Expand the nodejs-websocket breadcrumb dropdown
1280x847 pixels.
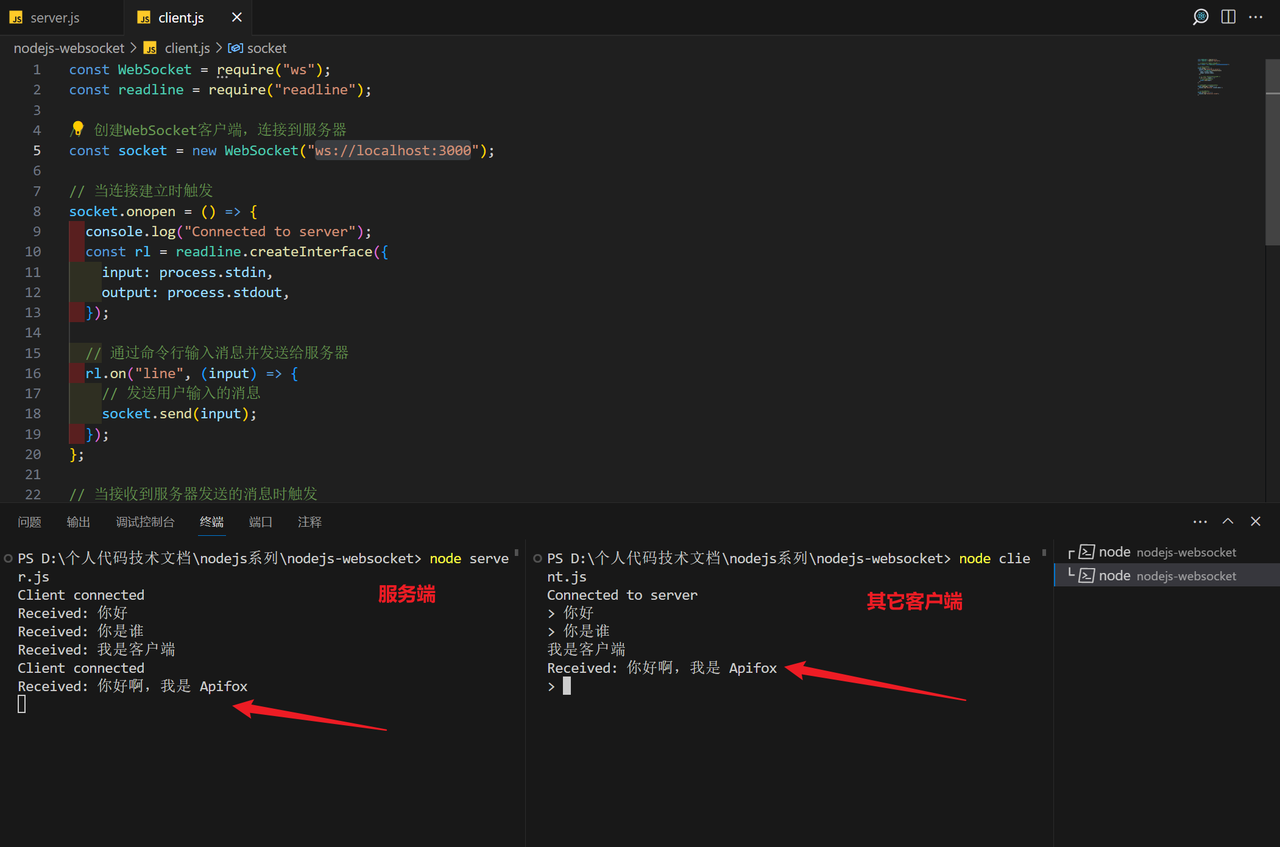(x=68, y=47)
